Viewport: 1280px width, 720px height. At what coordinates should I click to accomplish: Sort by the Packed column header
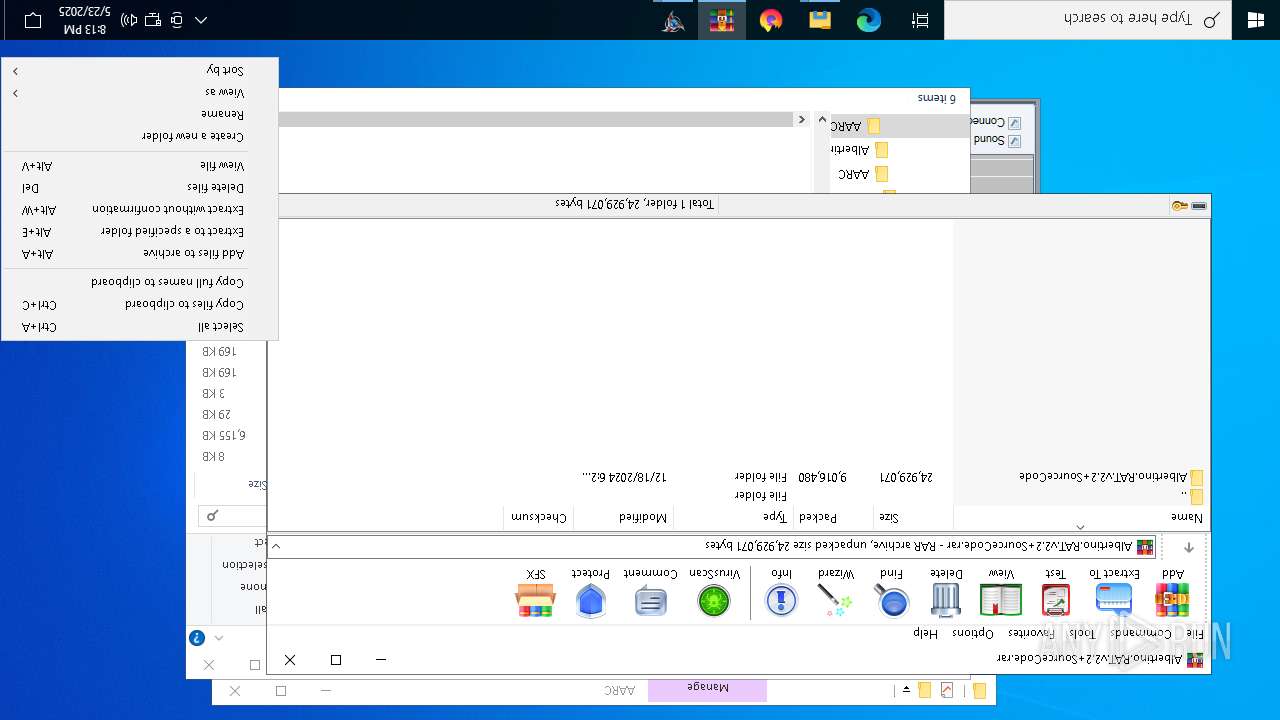[x=834, y=517]
